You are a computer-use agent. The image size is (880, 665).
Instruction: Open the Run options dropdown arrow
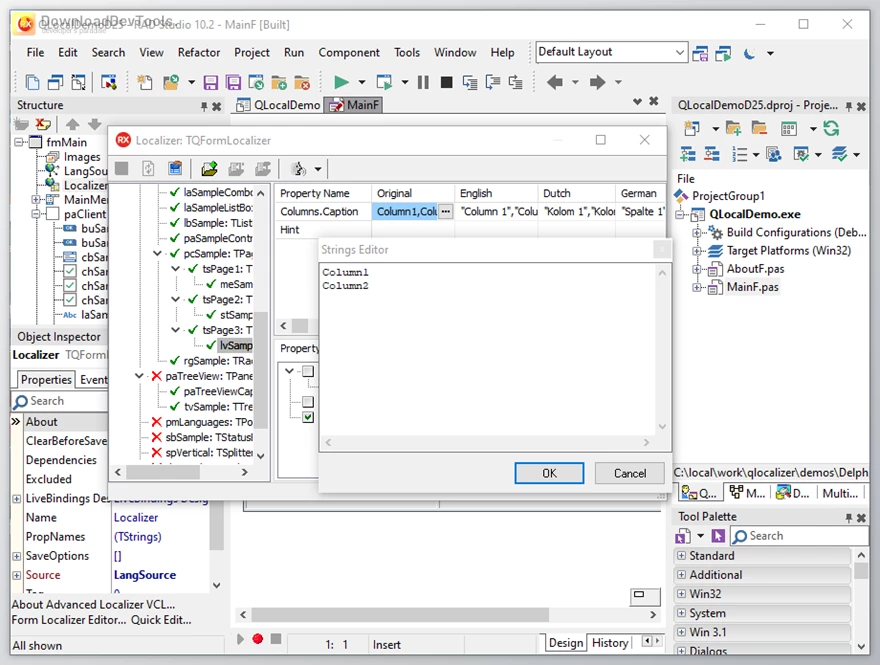[361, 82]
